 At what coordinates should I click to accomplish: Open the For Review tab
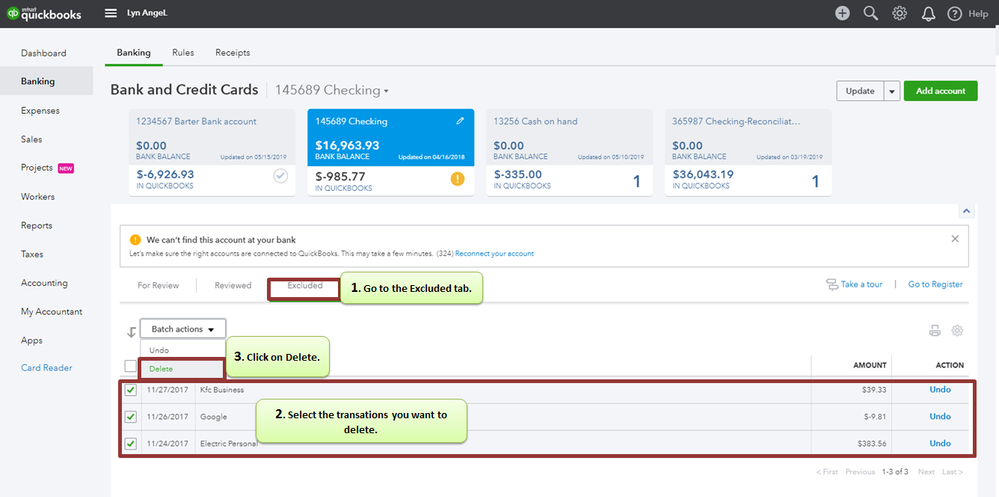[158, 285]
